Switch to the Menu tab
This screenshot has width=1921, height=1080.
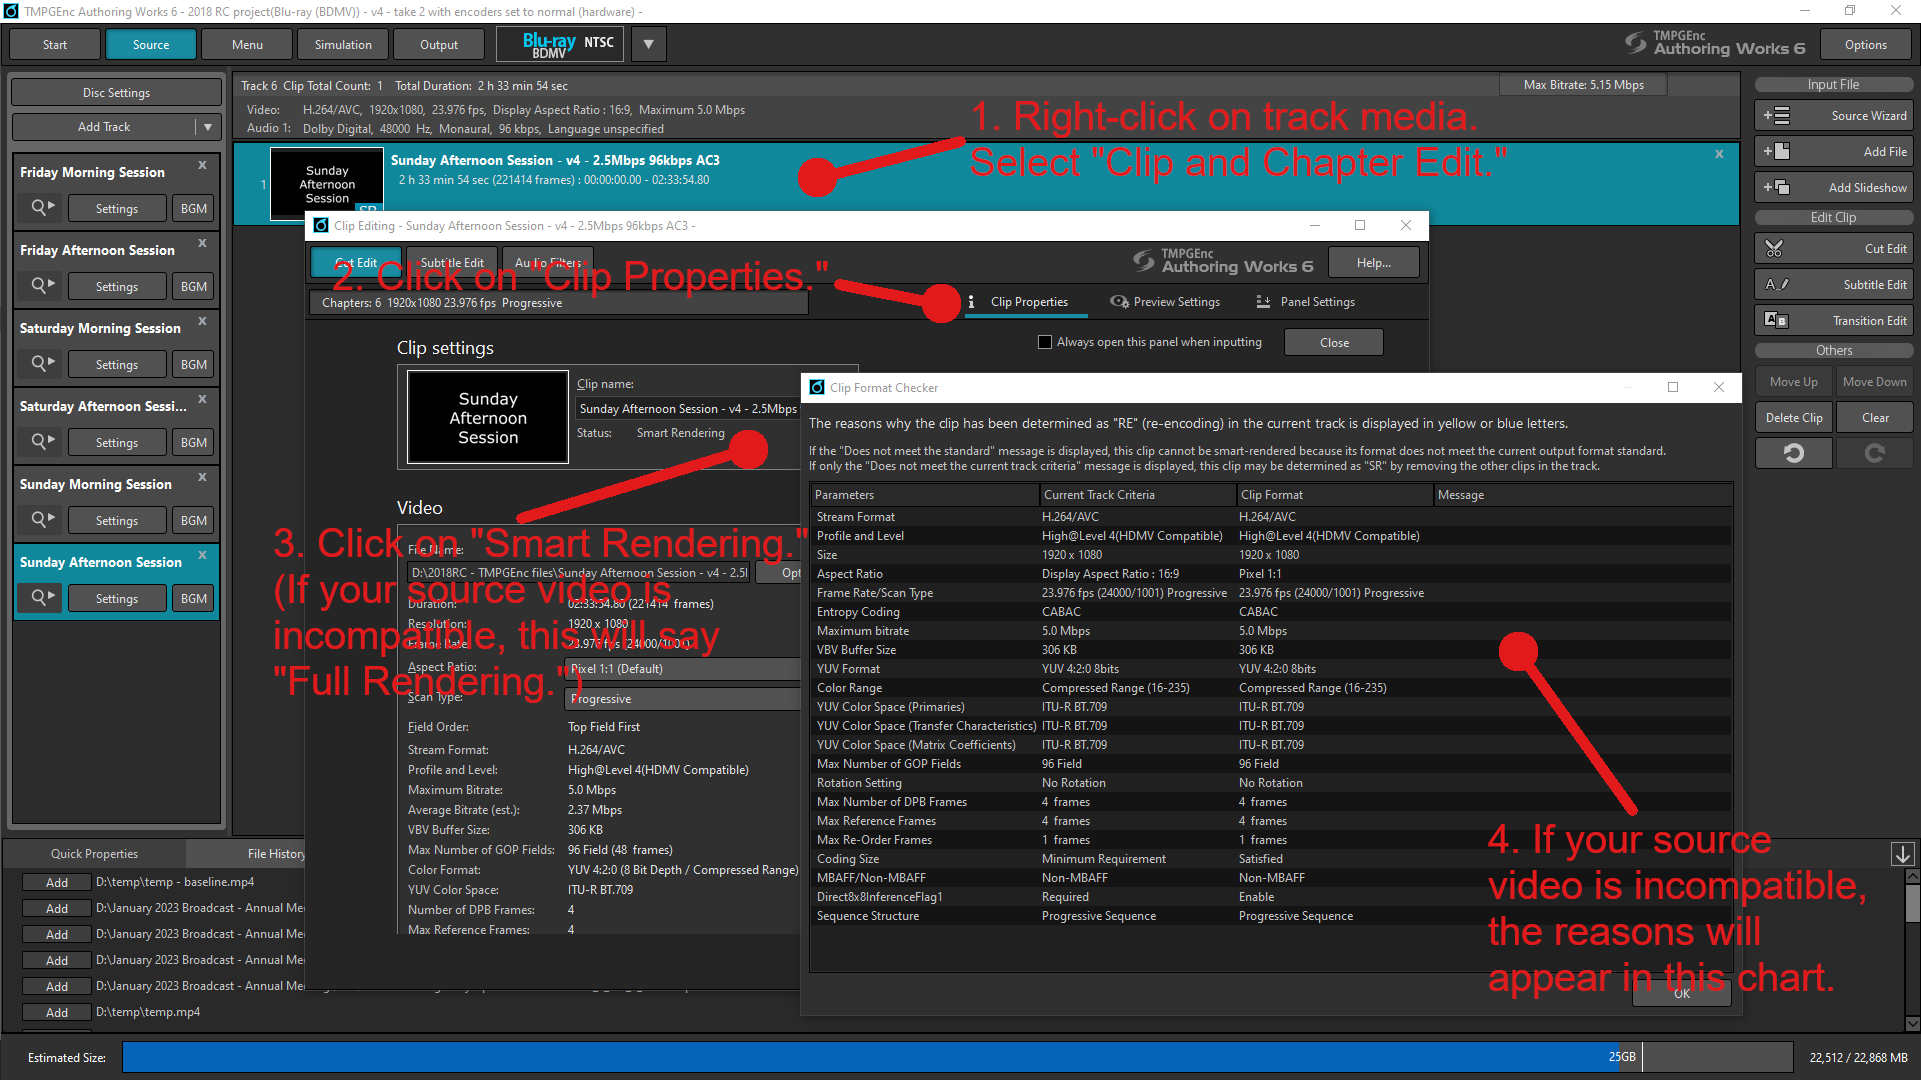point(247,44)
